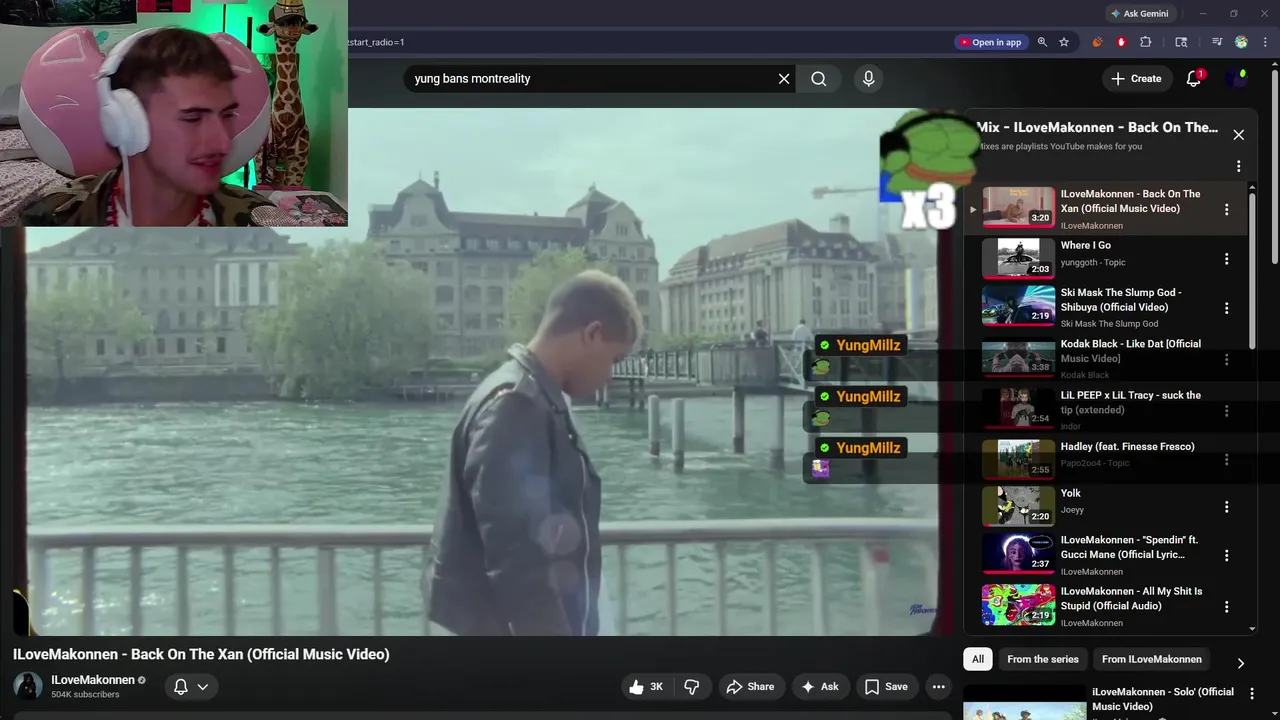1280x720 pixels.
Task: Open subscription notification bell dropdown
Action: coord(190,687)
